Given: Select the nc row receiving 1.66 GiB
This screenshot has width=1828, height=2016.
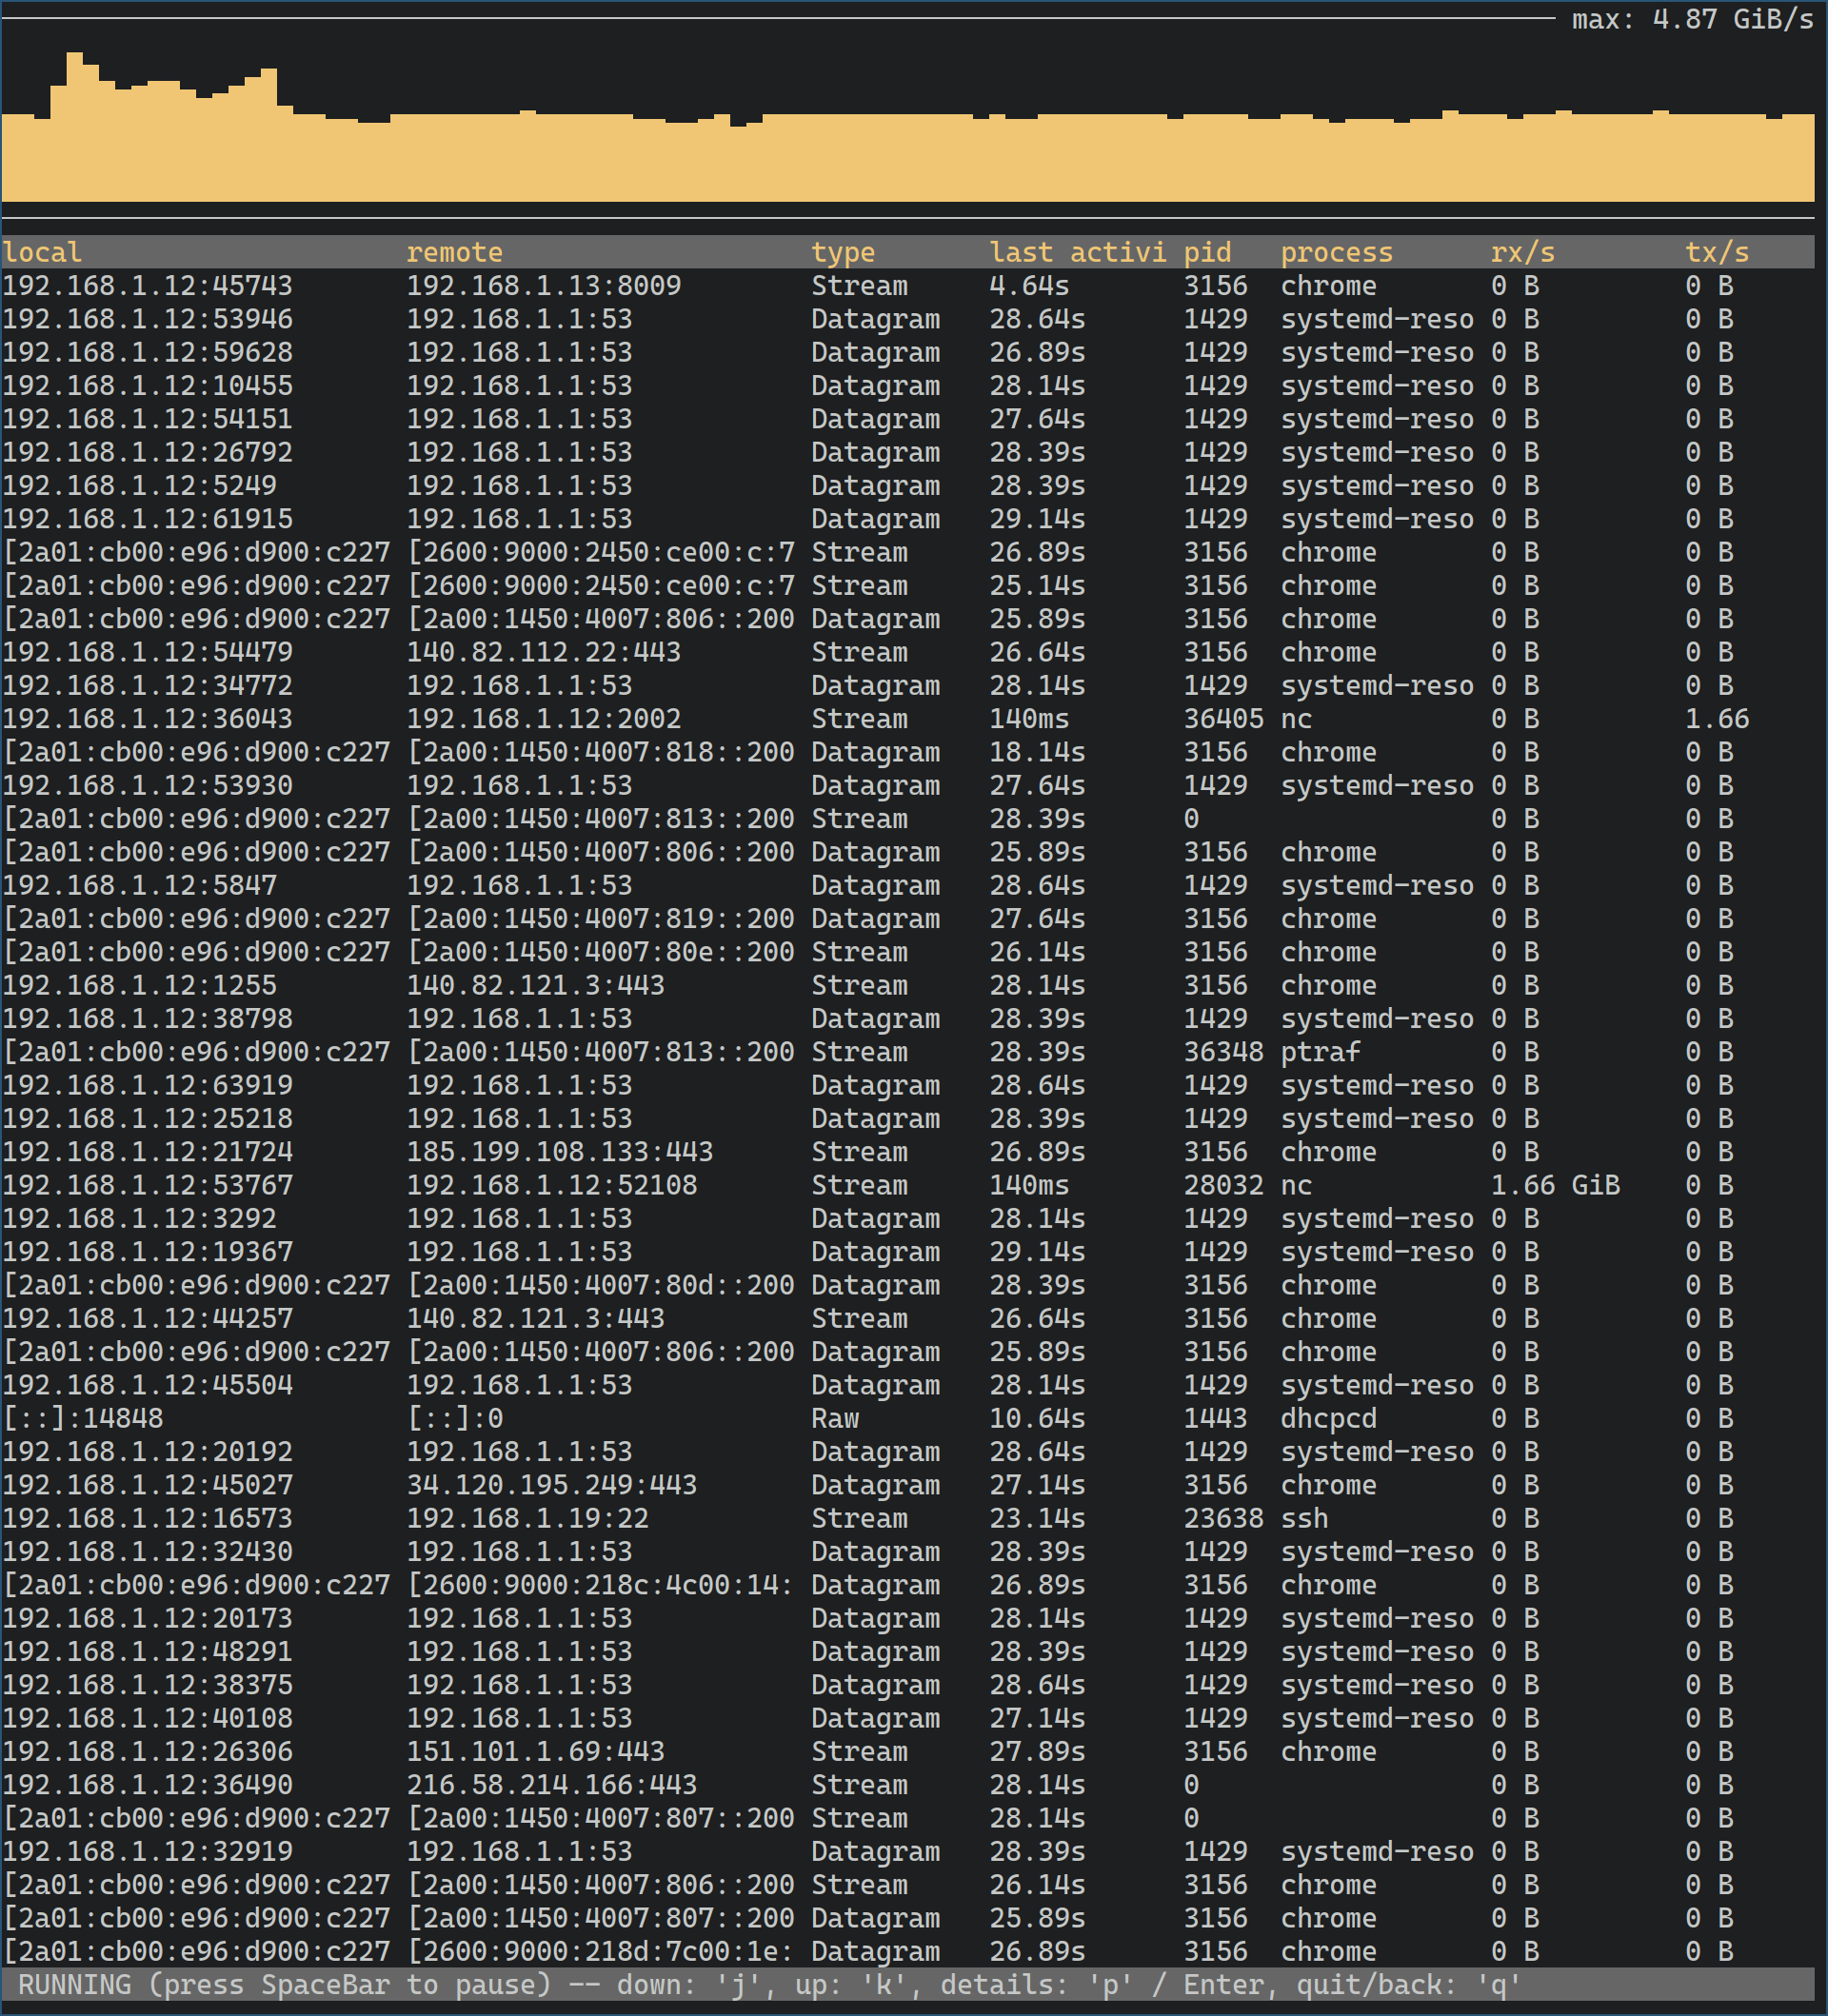Looking at the screenshot, I should [1554, 1185].
